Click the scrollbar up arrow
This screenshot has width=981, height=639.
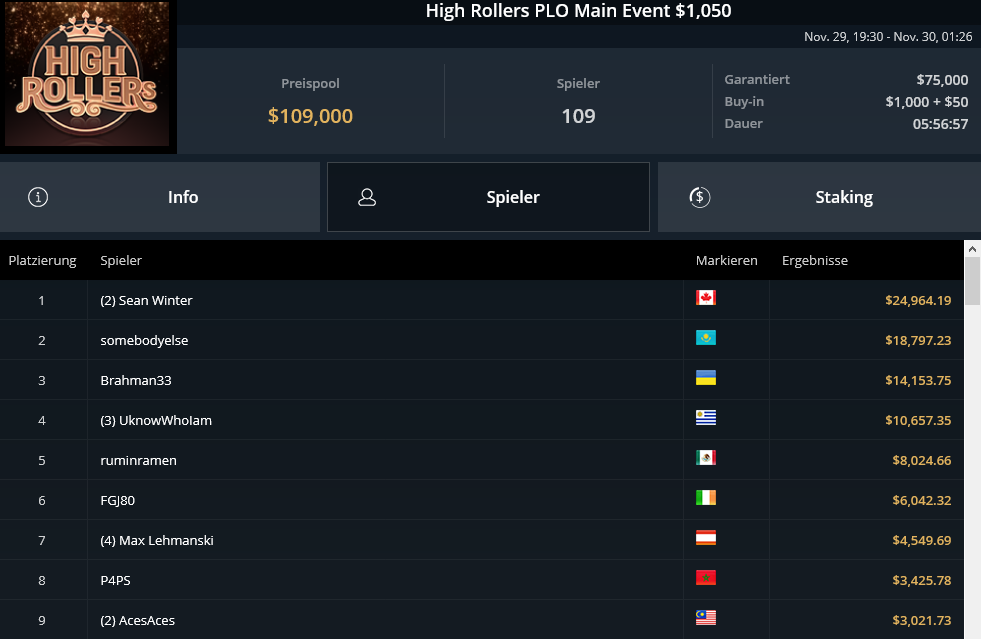pyautogui.click(x=972, y=247)
